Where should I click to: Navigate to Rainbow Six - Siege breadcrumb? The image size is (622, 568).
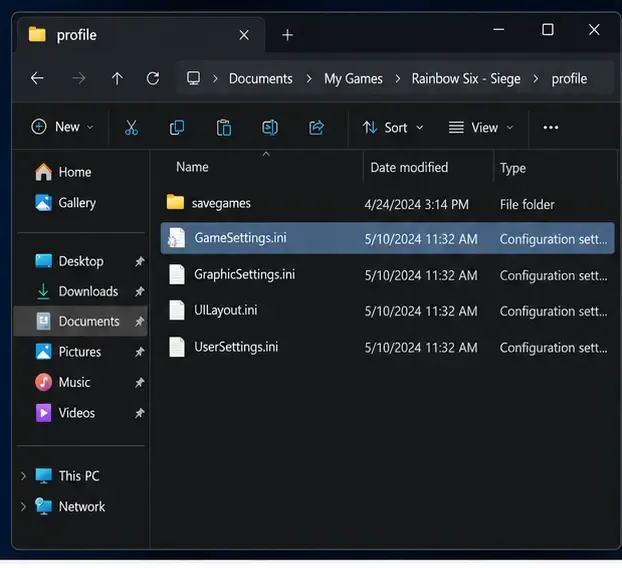click(466, 79)
